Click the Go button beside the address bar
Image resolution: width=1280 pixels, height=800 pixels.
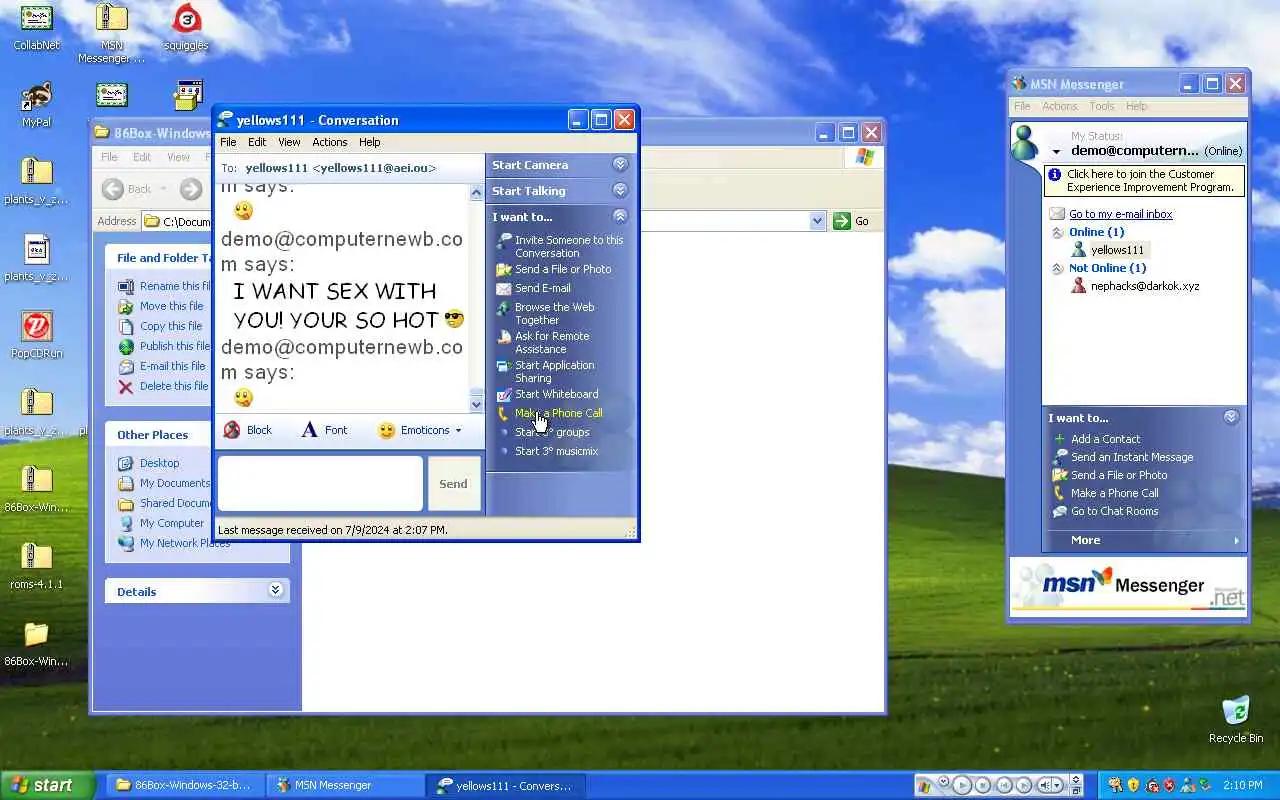[x=852, y=221]
